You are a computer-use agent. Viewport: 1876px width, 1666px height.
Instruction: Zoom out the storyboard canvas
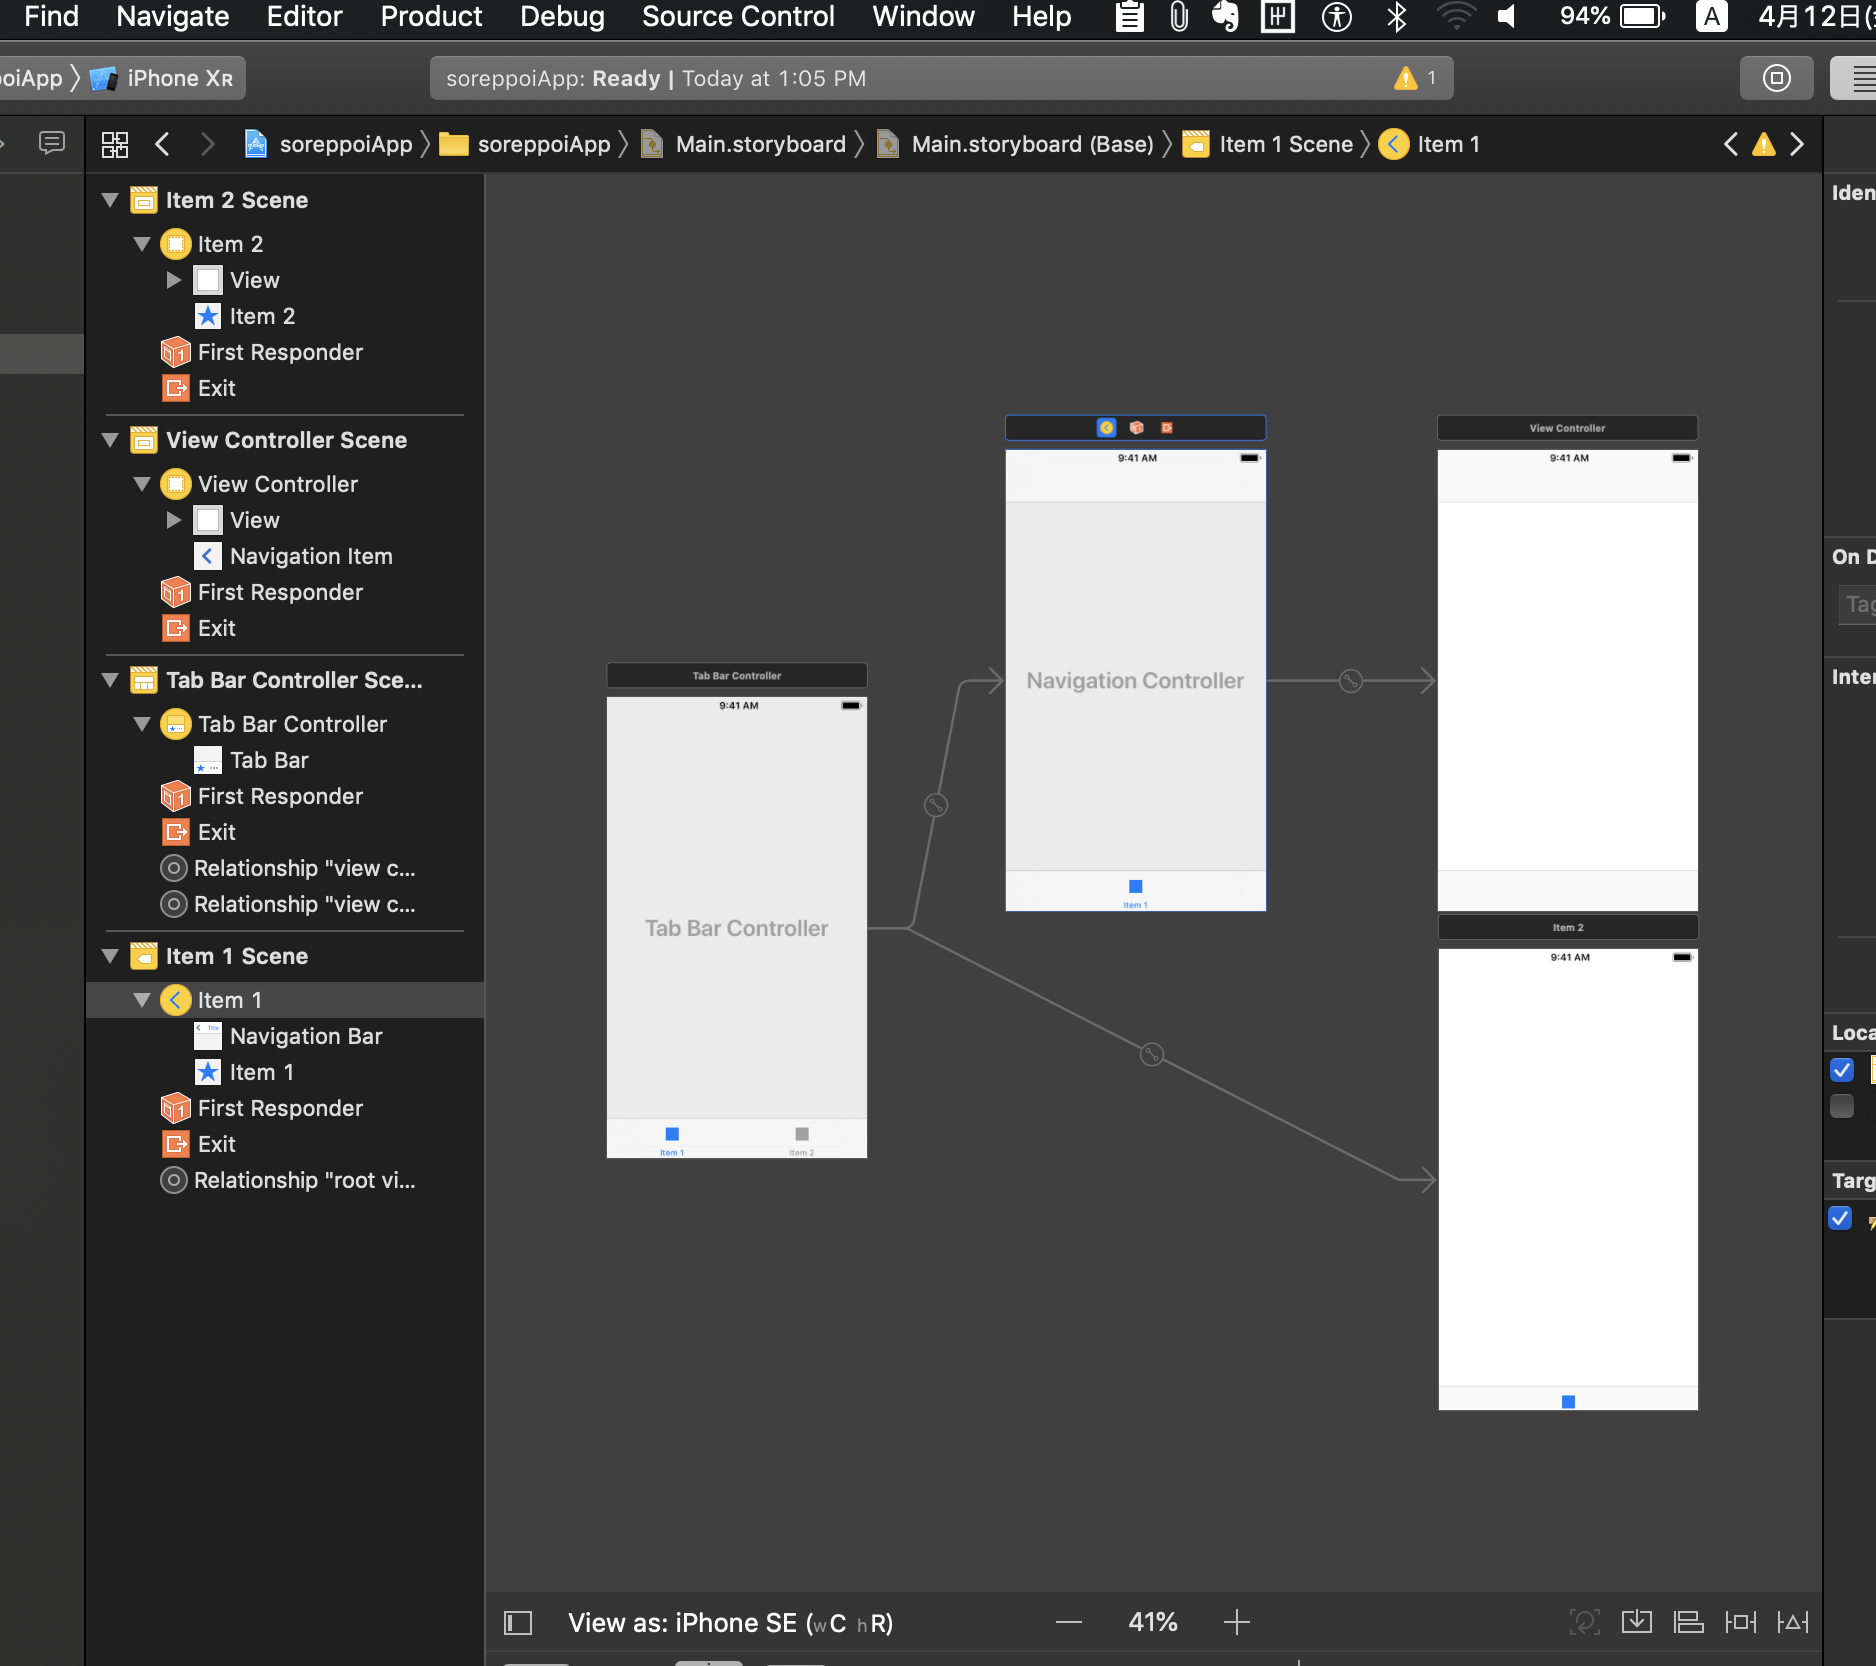pos(1068,1622)
